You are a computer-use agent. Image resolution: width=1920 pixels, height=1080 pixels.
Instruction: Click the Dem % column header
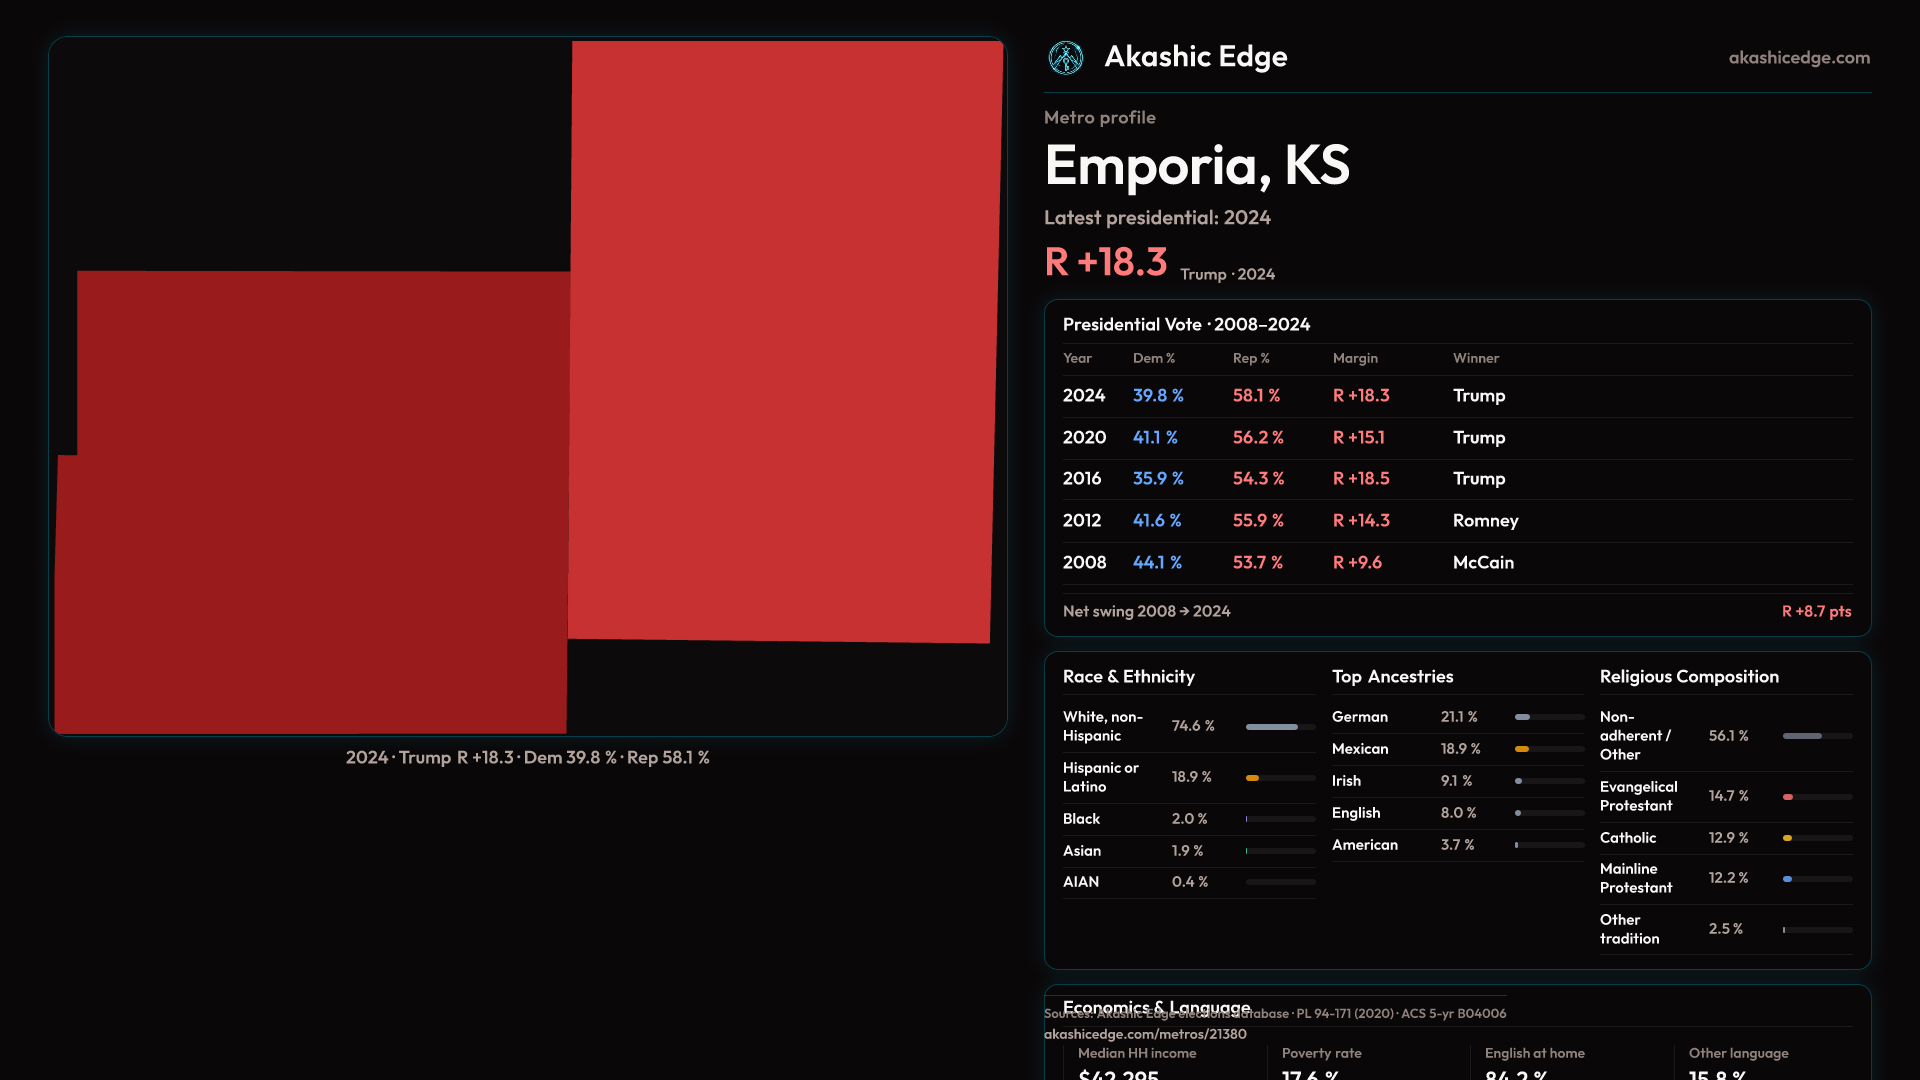pyautogui.click(x=1153, y=358)
